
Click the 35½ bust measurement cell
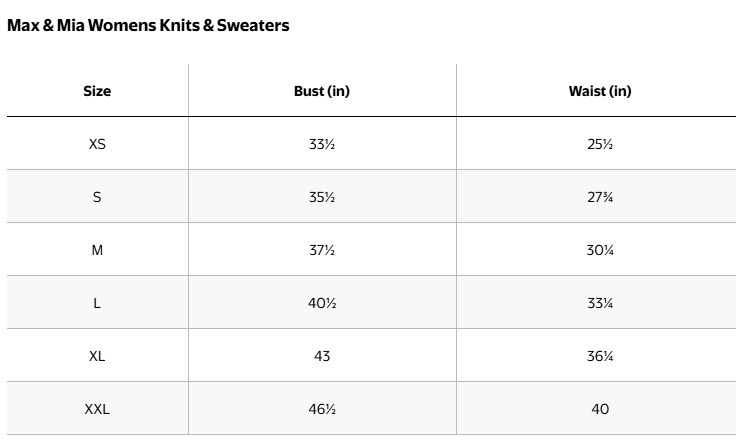click(322, 197)
